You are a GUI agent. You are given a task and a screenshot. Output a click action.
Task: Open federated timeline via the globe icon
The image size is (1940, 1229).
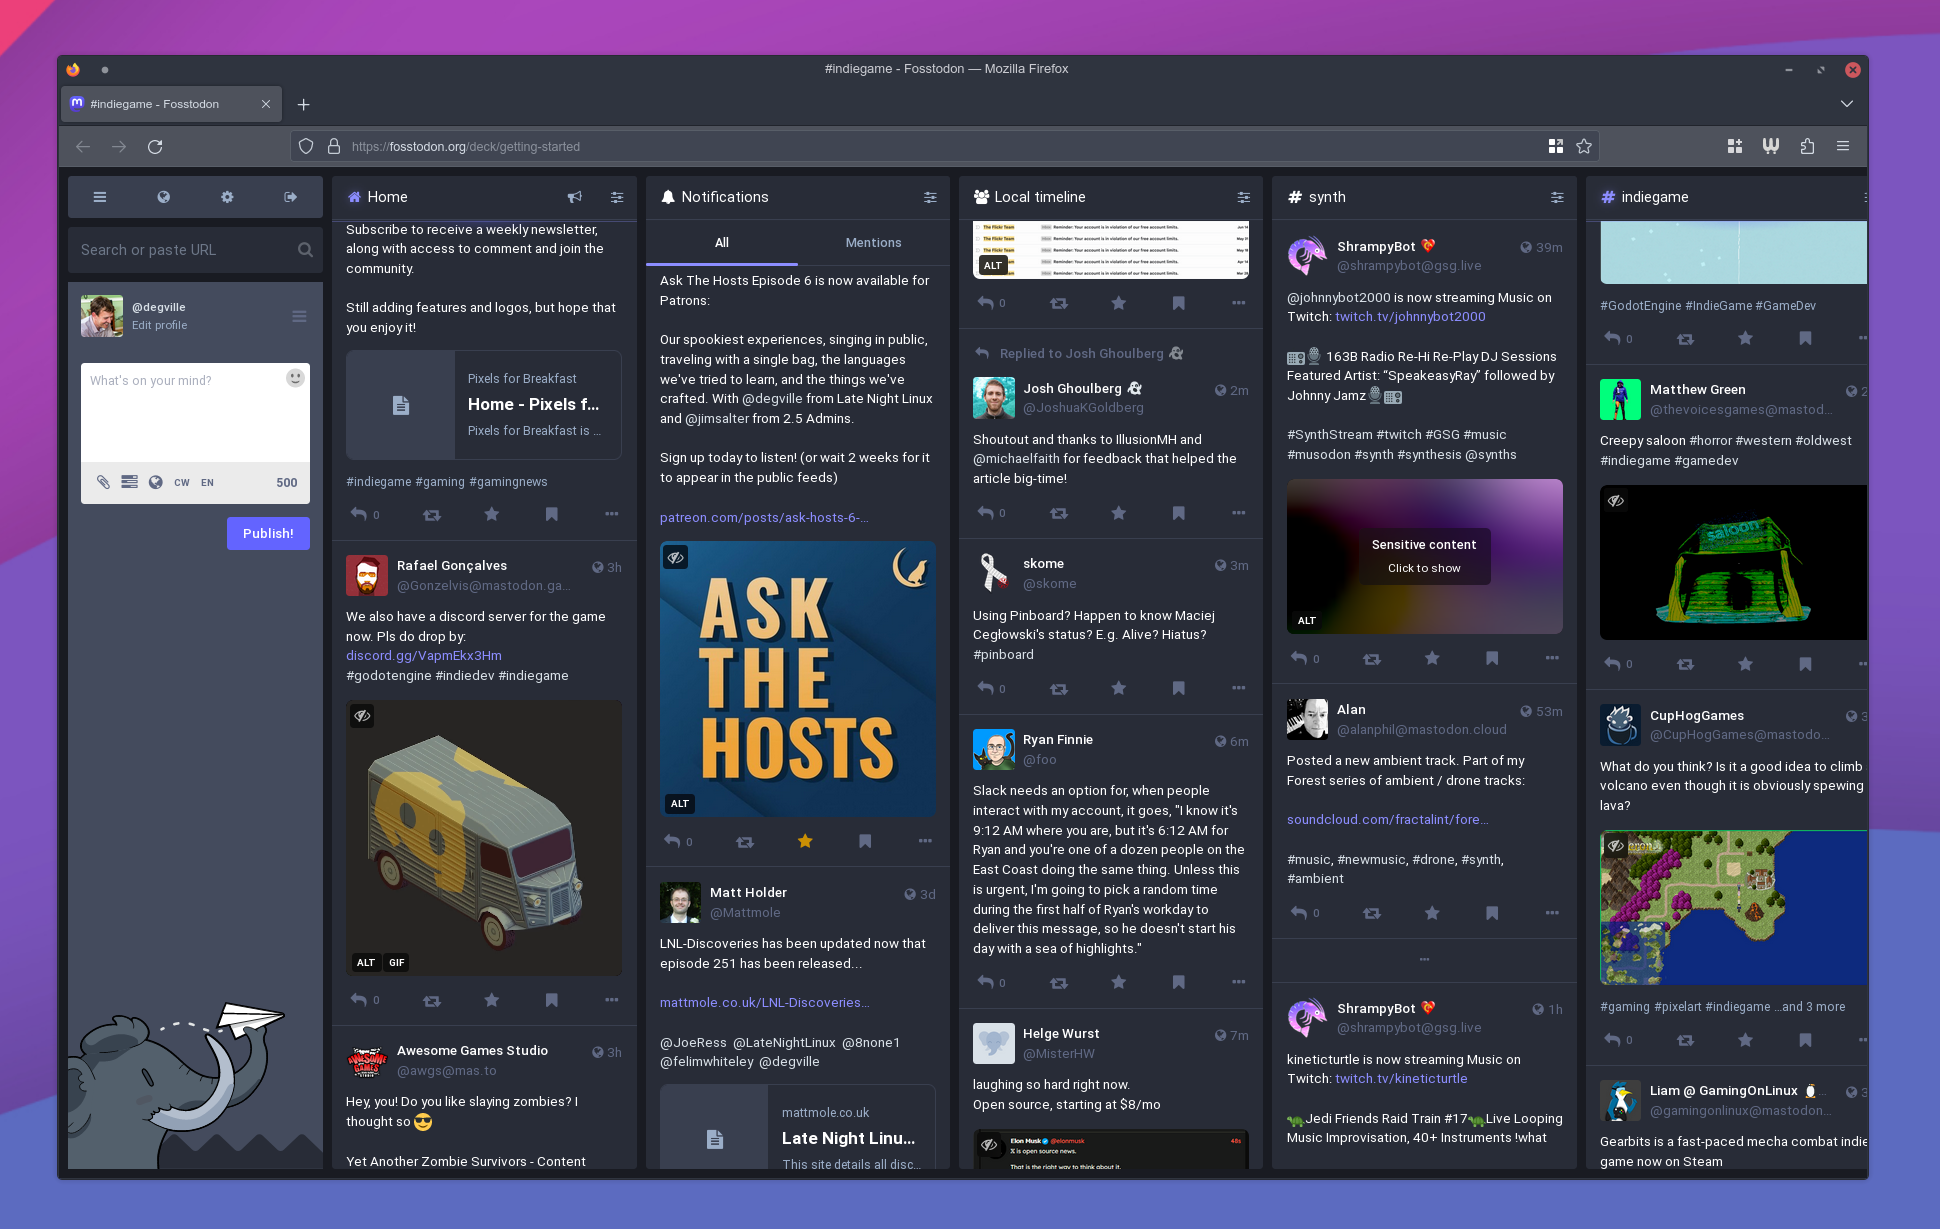point(163,197)
